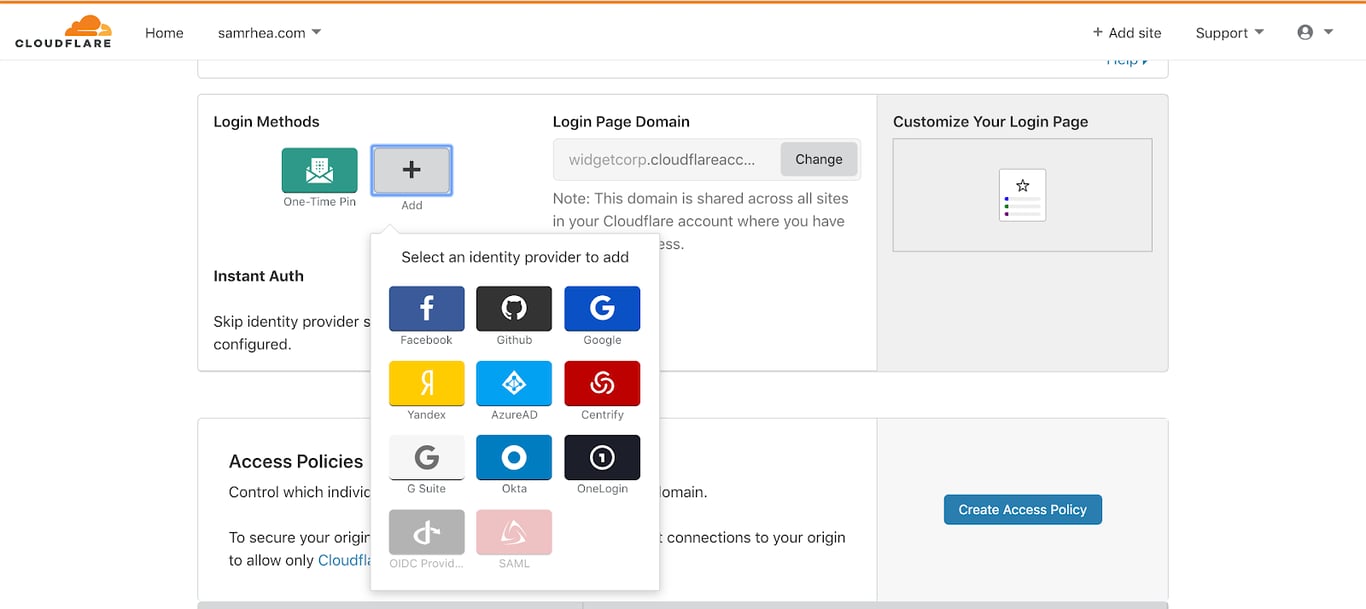Image resolution: width=1366 pixels, height=609 pixels.
Task: Choose Centrify as identity provider
Action: point(602,383)
